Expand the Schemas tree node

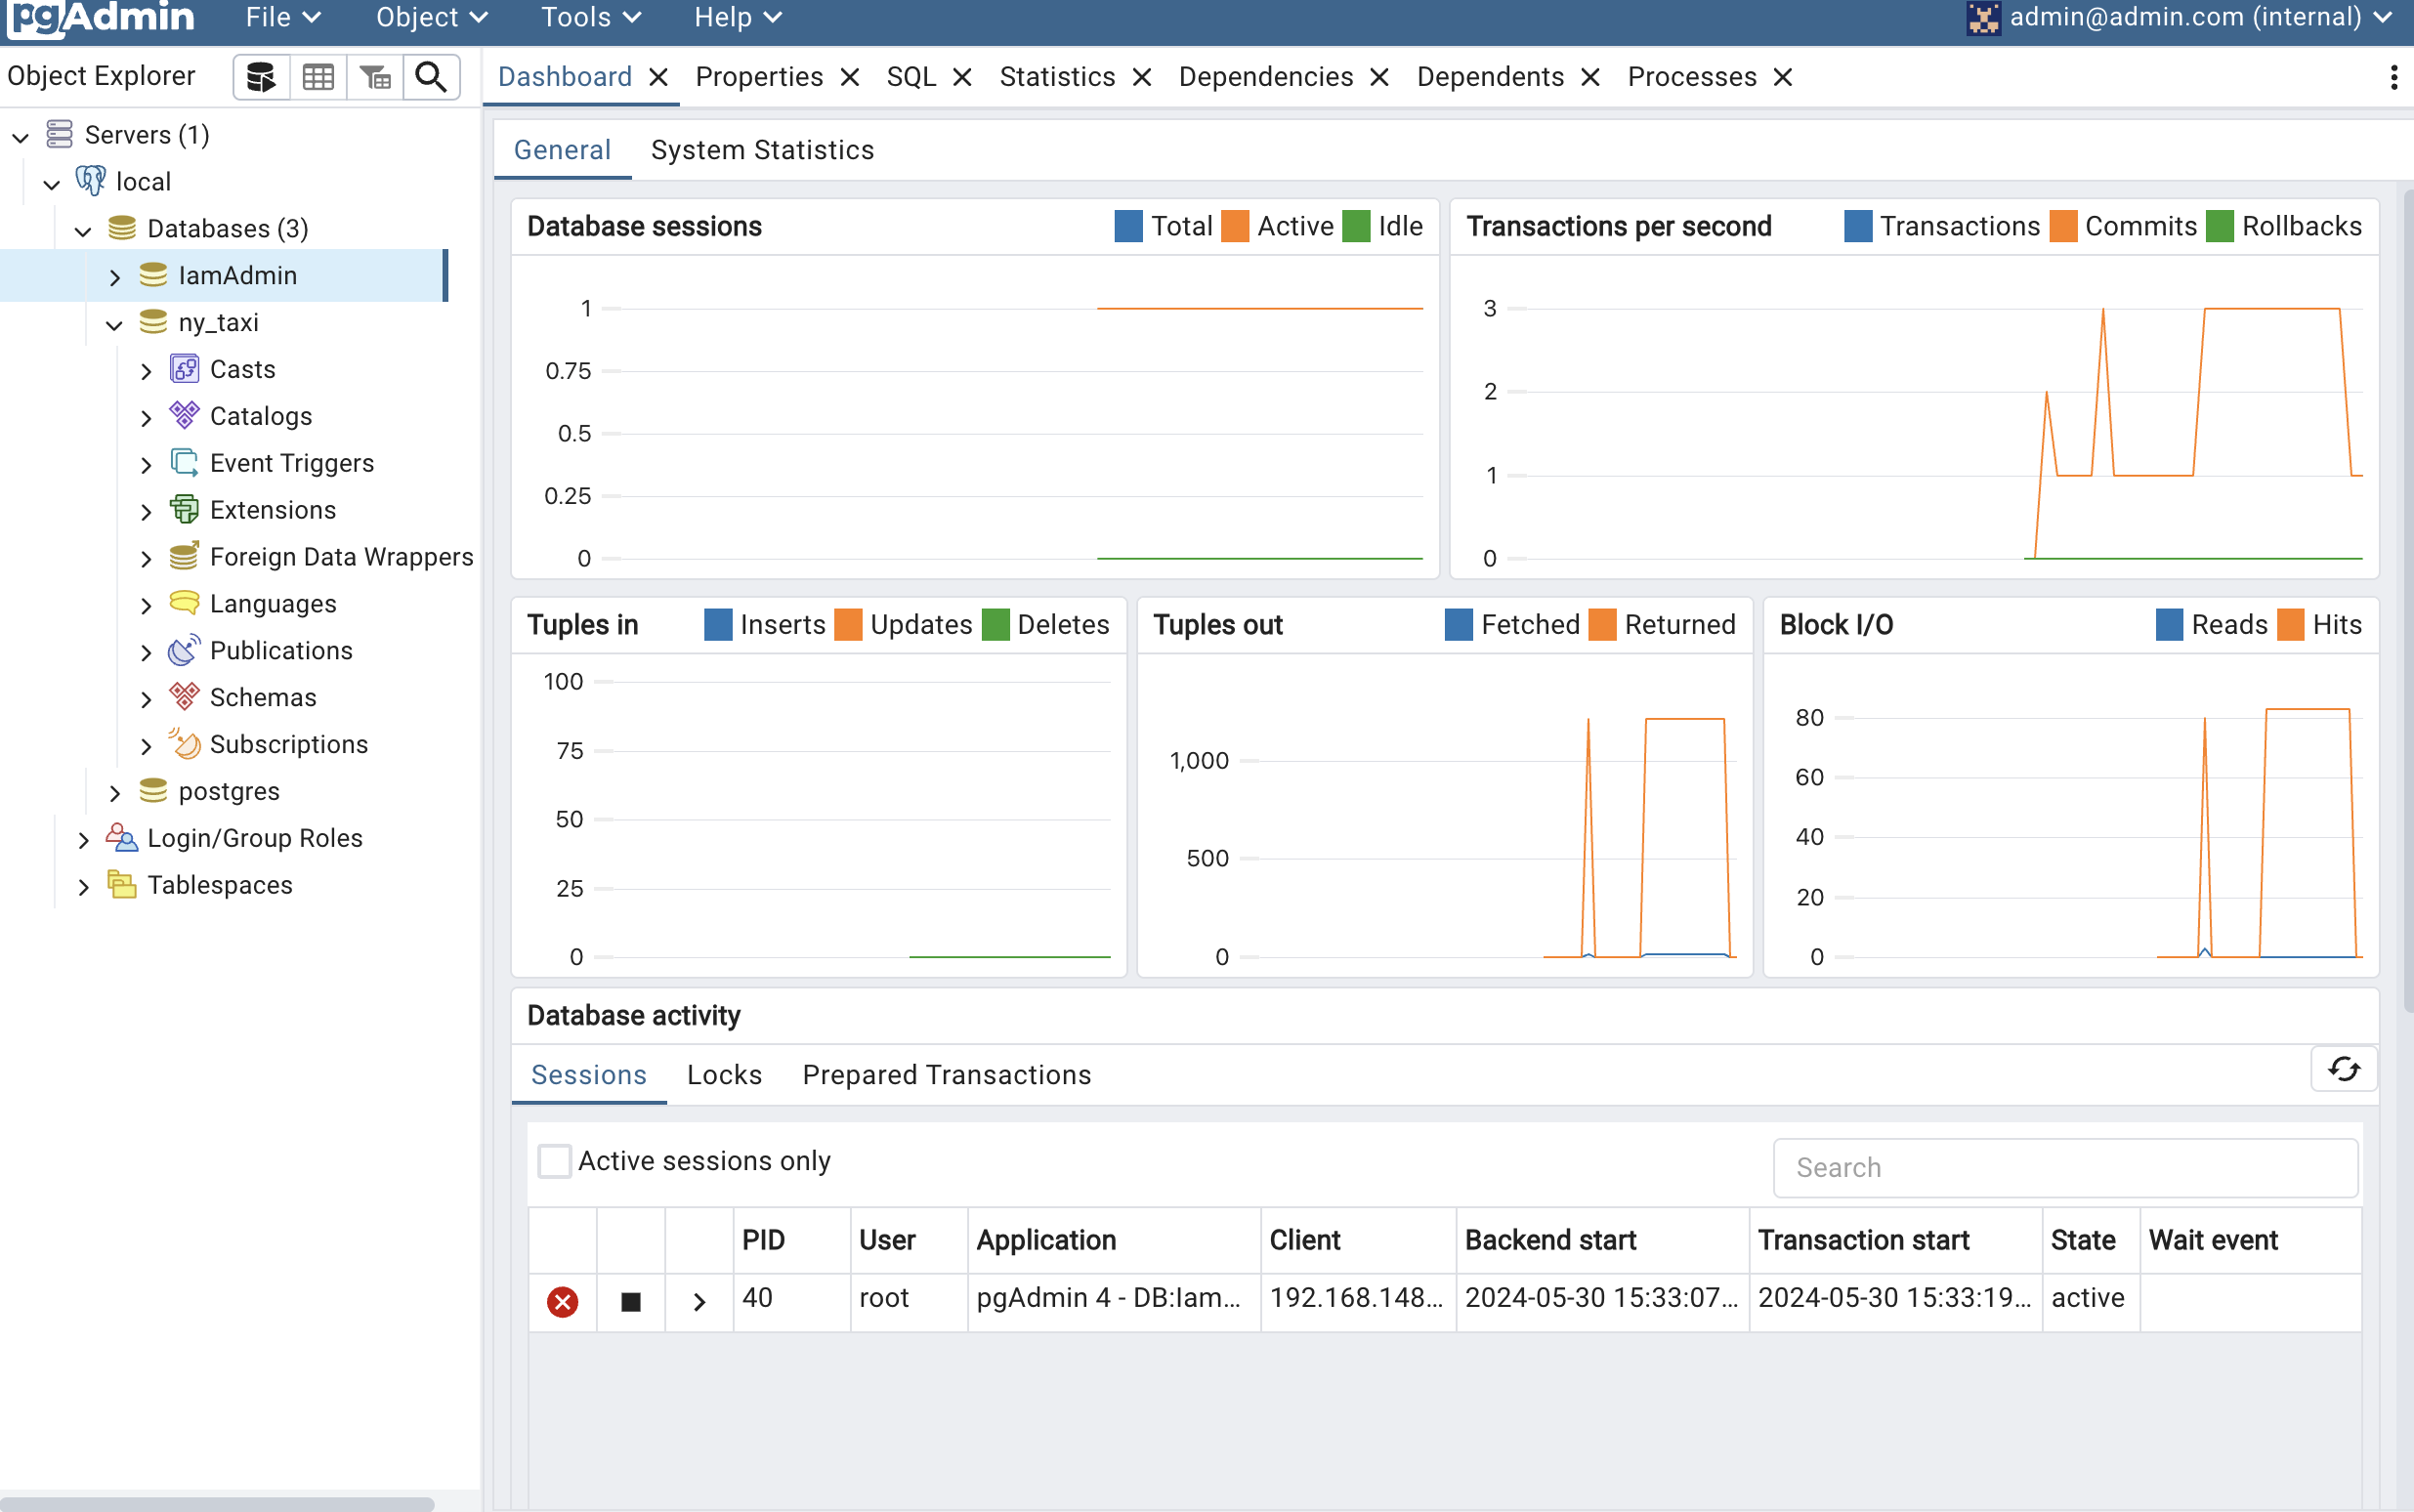coord(146,699)
